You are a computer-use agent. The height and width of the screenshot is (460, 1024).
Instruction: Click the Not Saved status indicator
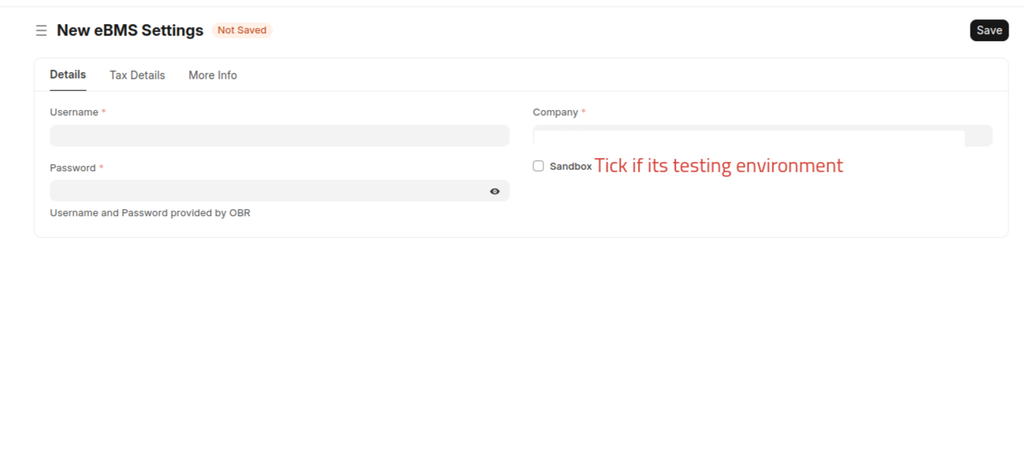[242, 30]
